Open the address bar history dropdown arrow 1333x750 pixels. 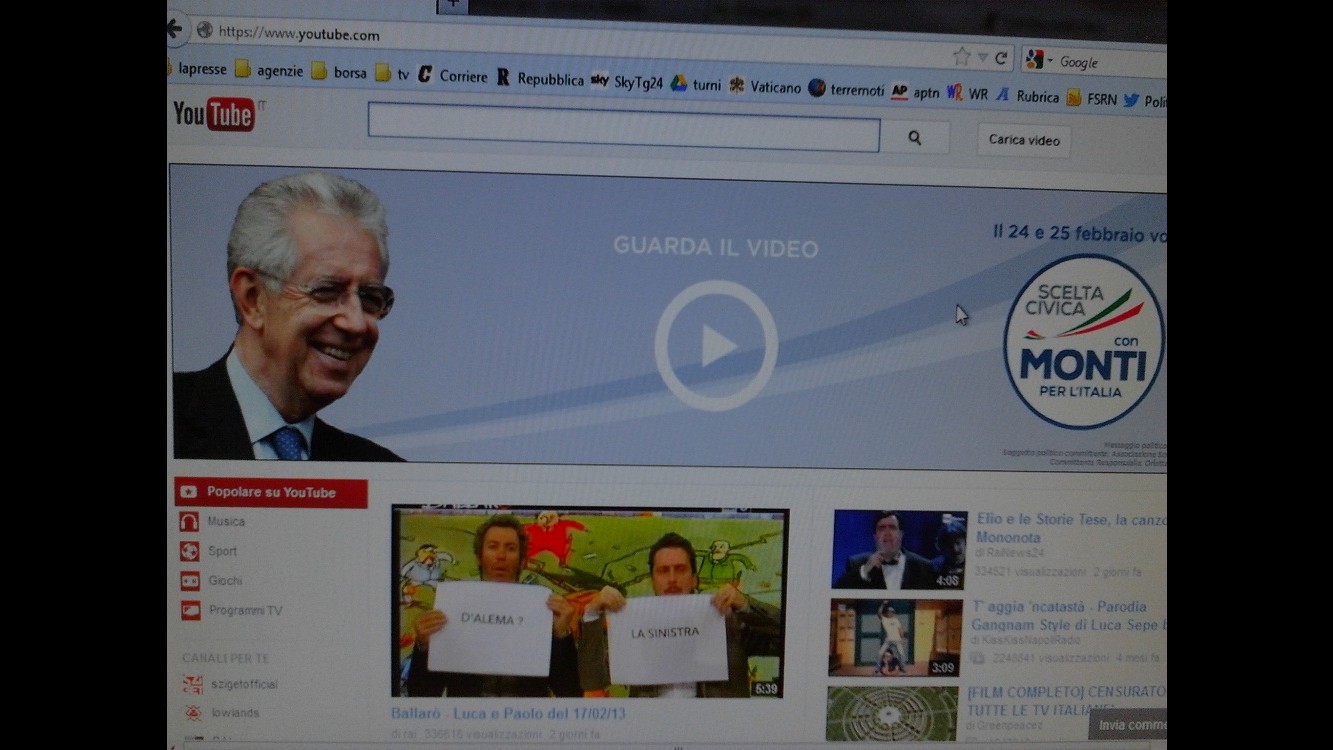(983, 58)
